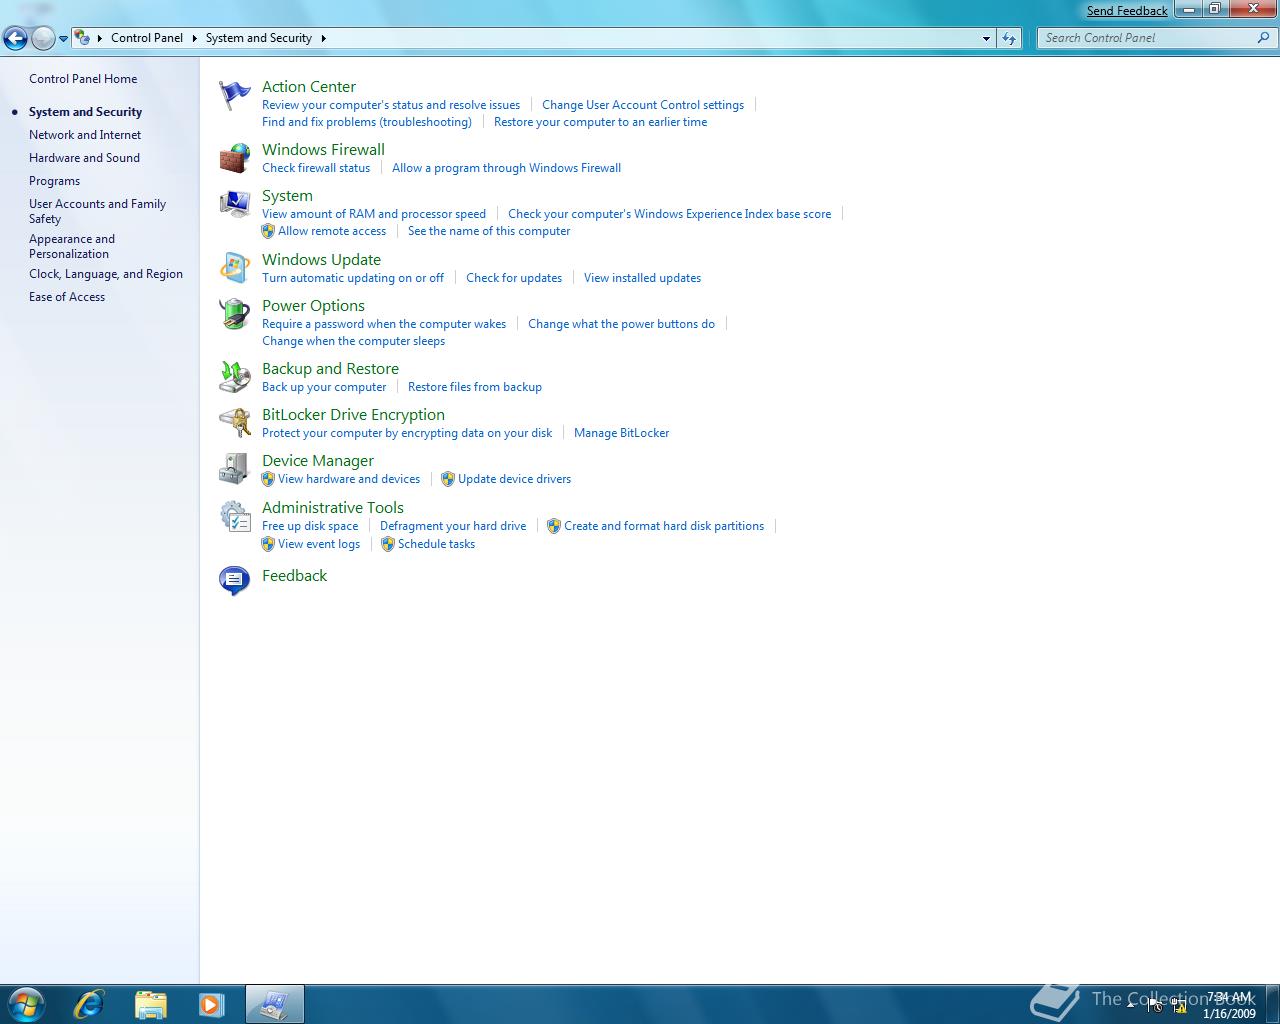
Task: Click the BitLocker Drive Encryption keys icon
Action: tap(235, 423)
